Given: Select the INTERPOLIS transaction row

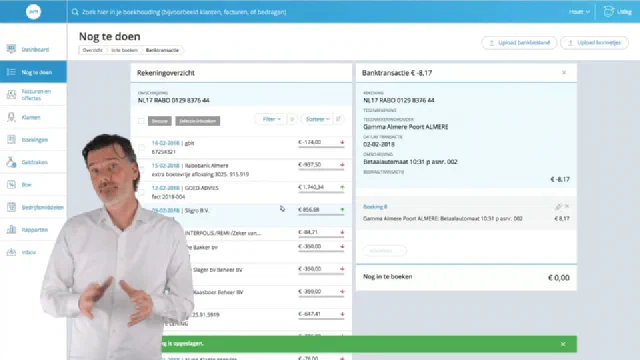Looking at the screenshot, I should click(241, 233).
